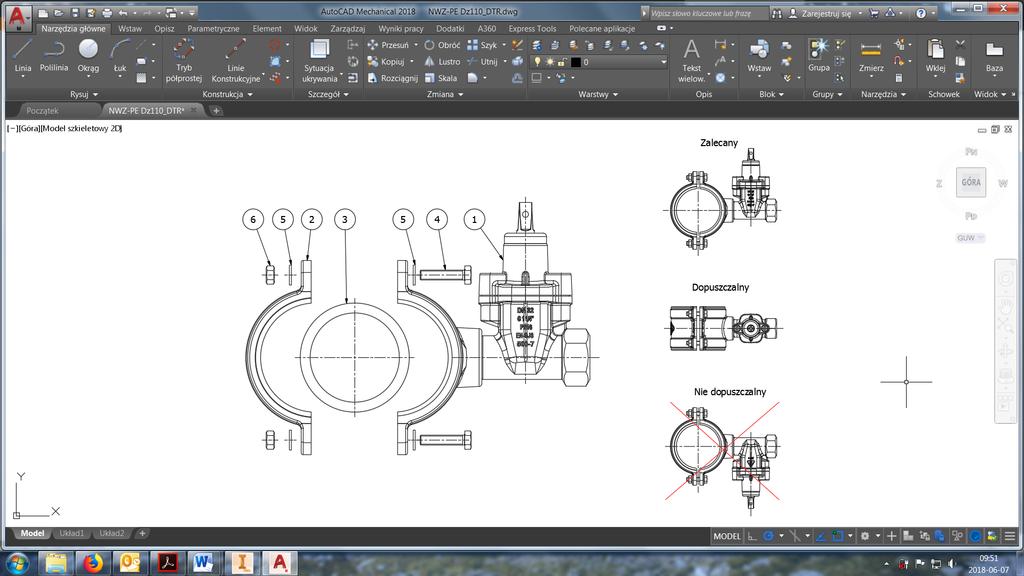1024x576 pixels.
Task: Open Word from the Windows taskbar
Action: (204, 562)
